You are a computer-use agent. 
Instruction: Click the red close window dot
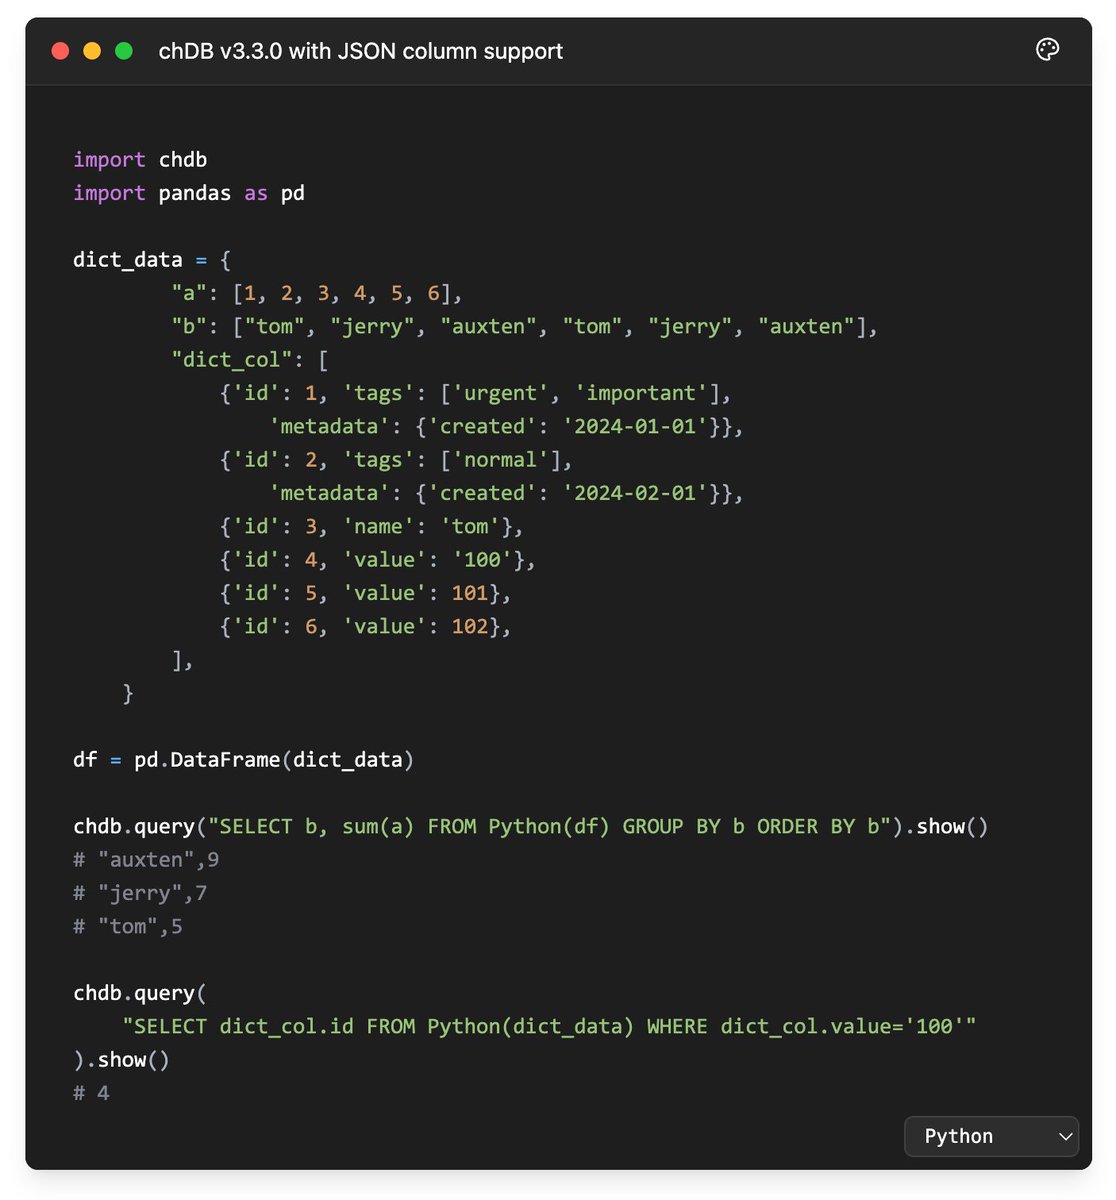pyautogui.click(x=60, y=51)
